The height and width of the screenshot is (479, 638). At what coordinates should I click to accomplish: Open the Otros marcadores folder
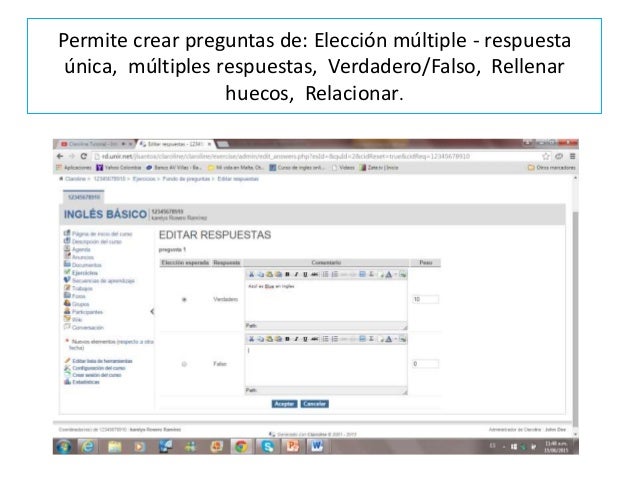pyautogui.click(x=552, y=168)
